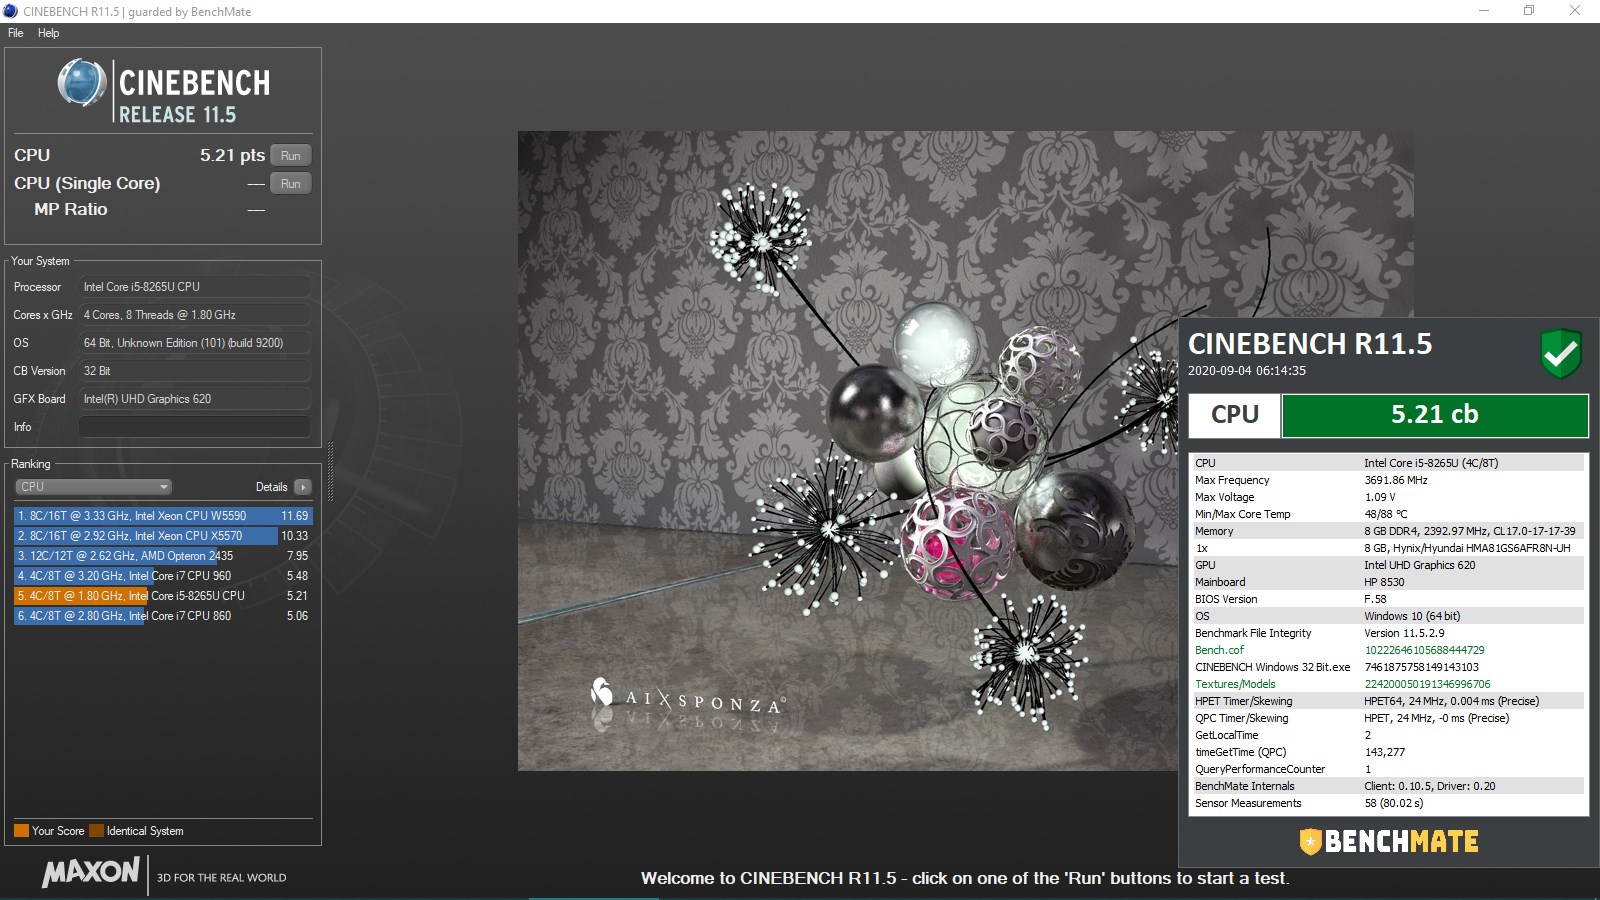Click the CB Version 32 Bit value
This screenshot has height=900, width=1600.
coord(194,371)
